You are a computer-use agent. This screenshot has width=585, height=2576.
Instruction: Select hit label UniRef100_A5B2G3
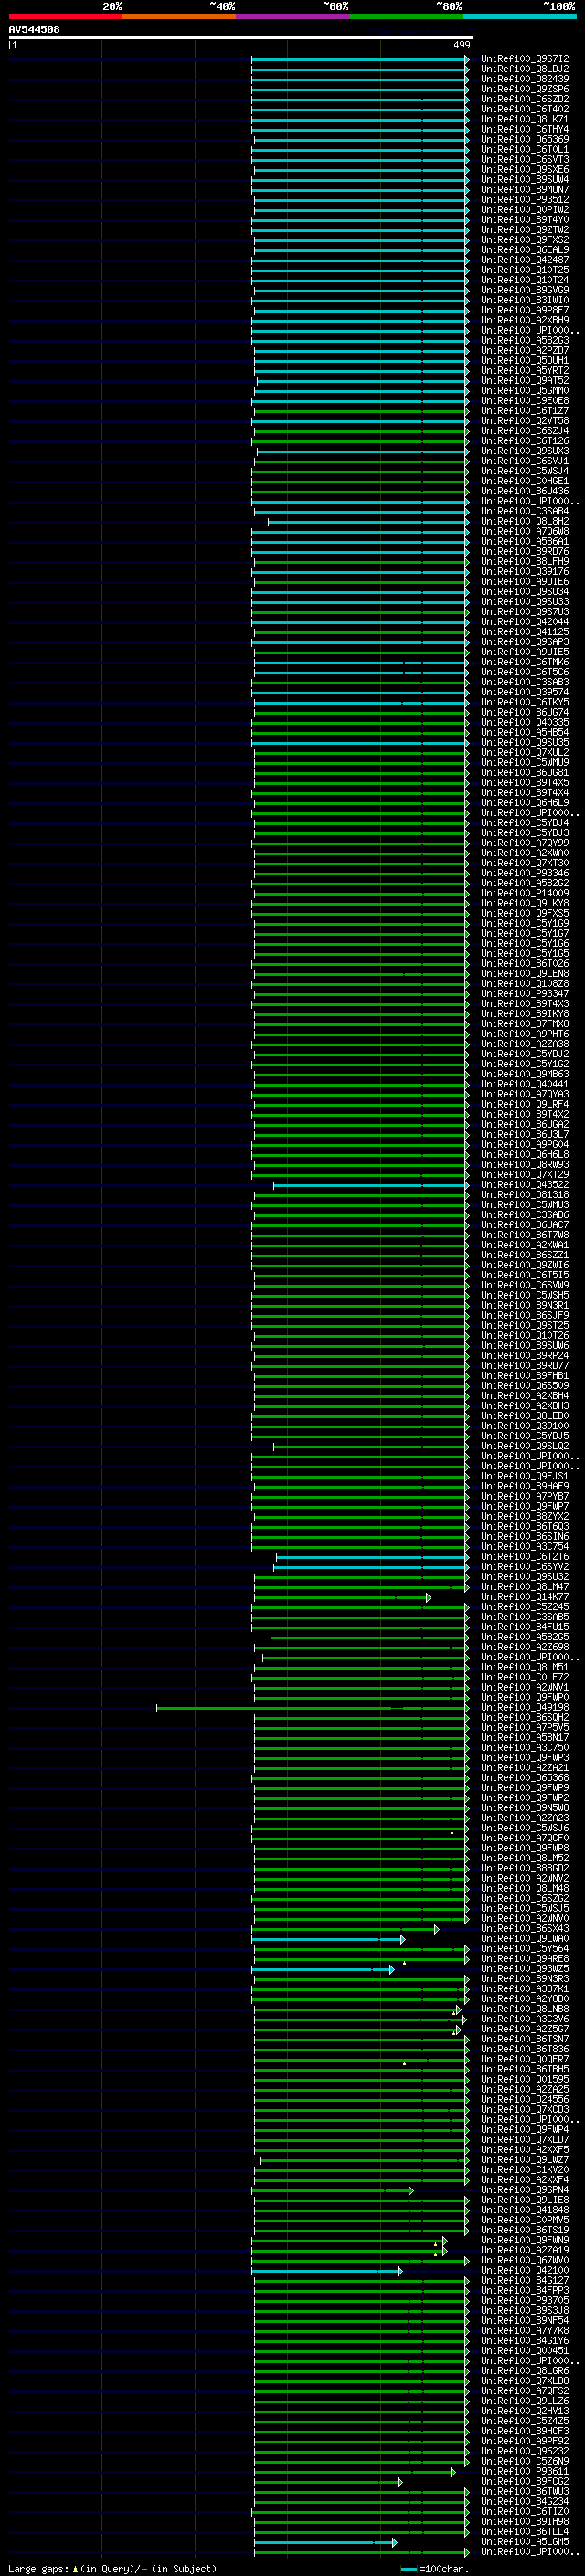(x=525, y=340)
